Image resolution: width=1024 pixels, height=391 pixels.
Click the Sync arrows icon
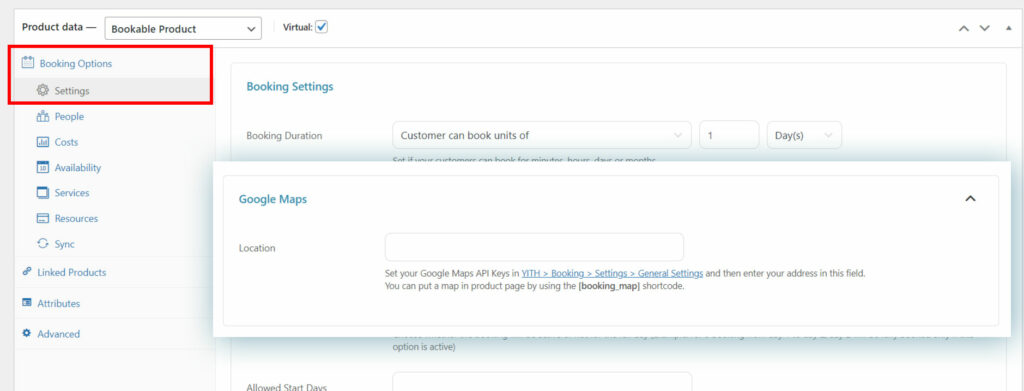point(43,243)
